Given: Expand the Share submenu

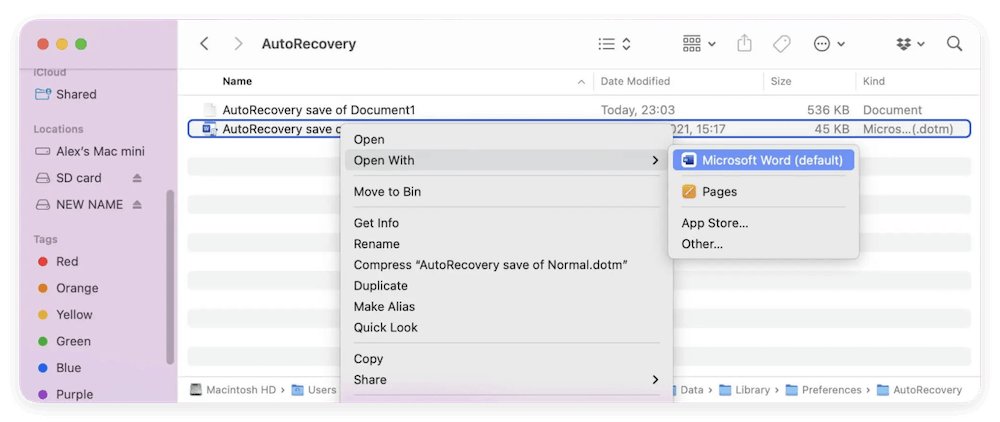Looking at the screenshot, I should pyautogui.click(x=506, y=380).
